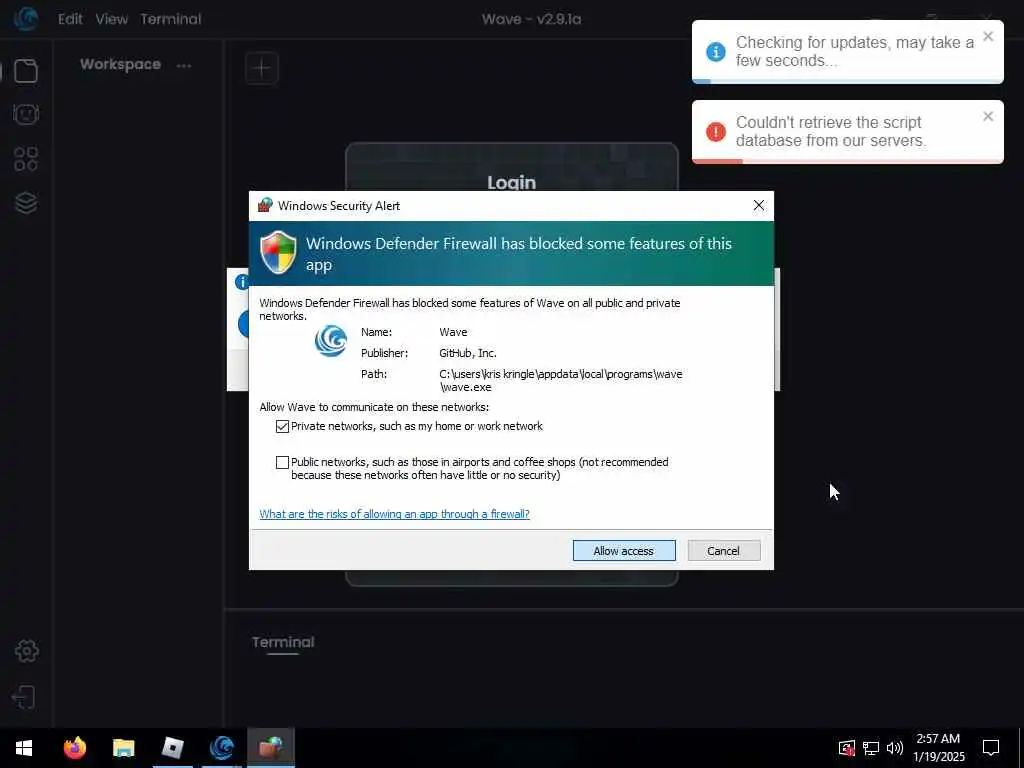Dismiss the 'Couldn't retrieve the script database' notification
The width and height of the screenshot is (1024, 768).
pos(988,116)
